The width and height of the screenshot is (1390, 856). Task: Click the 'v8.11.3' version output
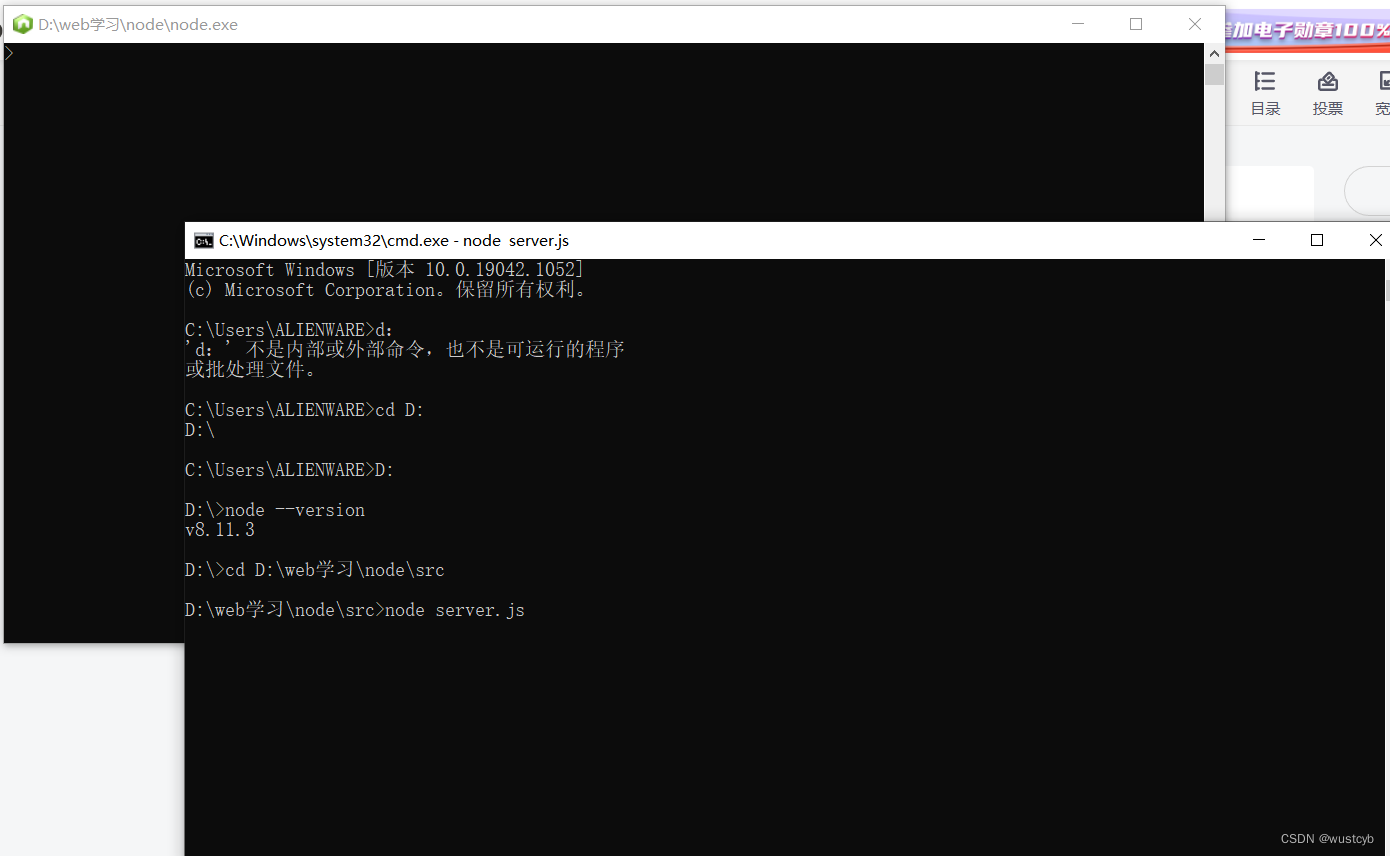pos(220,530)
